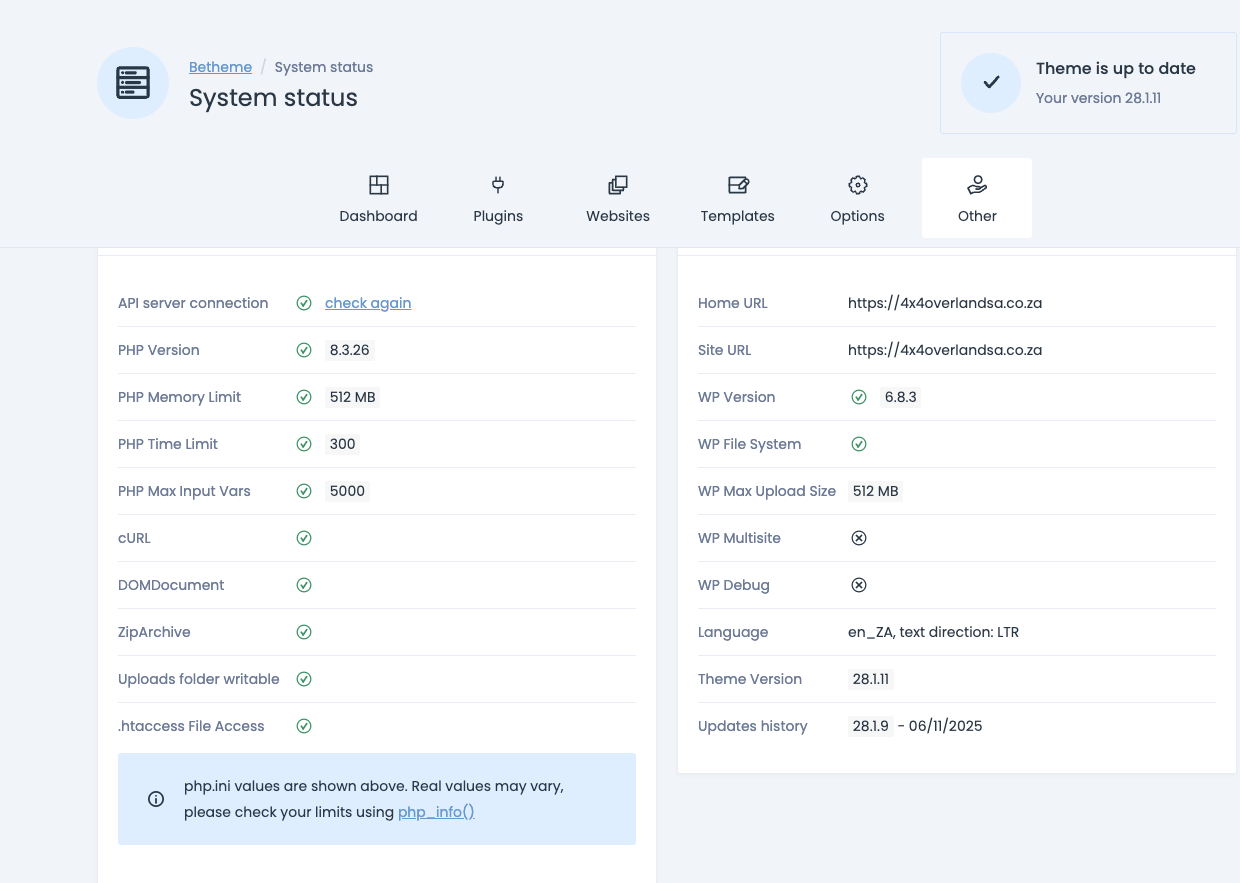Click the Home URL address text

[945, 303]
